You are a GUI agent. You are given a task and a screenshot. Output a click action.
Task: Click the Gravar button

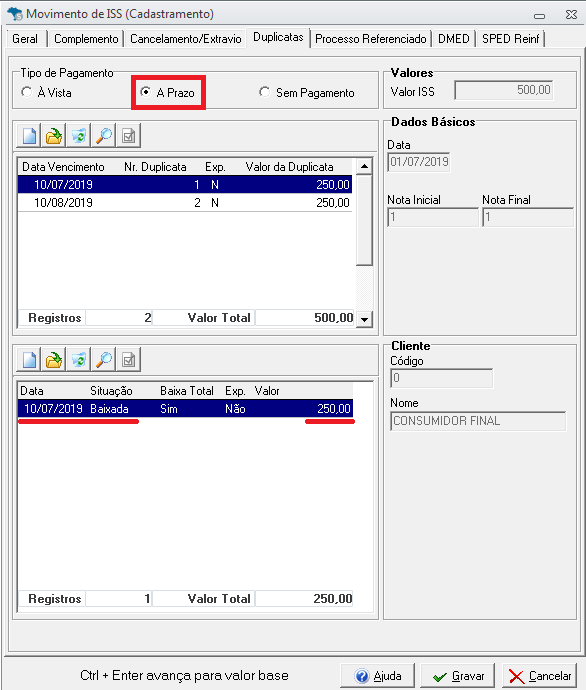pos(458,676)
